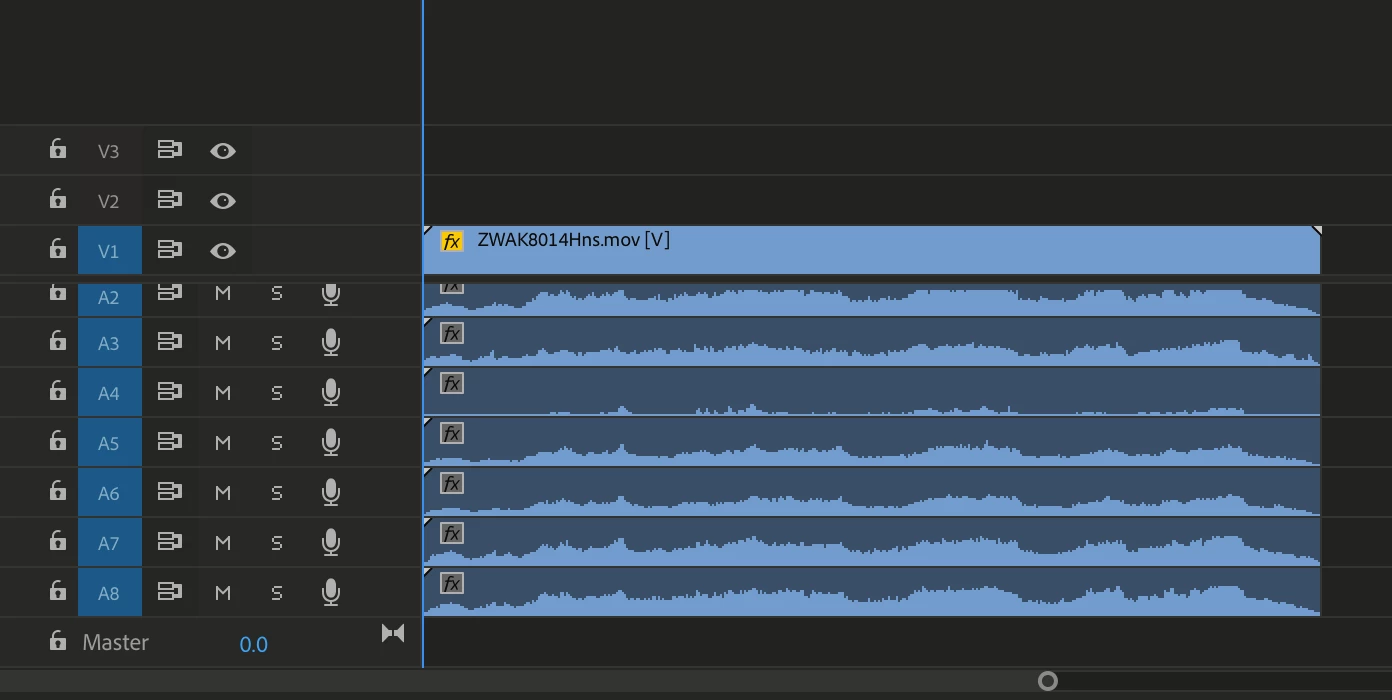Solo audio track A3
Viewport: 1392px width, 700px height.
coord(277,343)
